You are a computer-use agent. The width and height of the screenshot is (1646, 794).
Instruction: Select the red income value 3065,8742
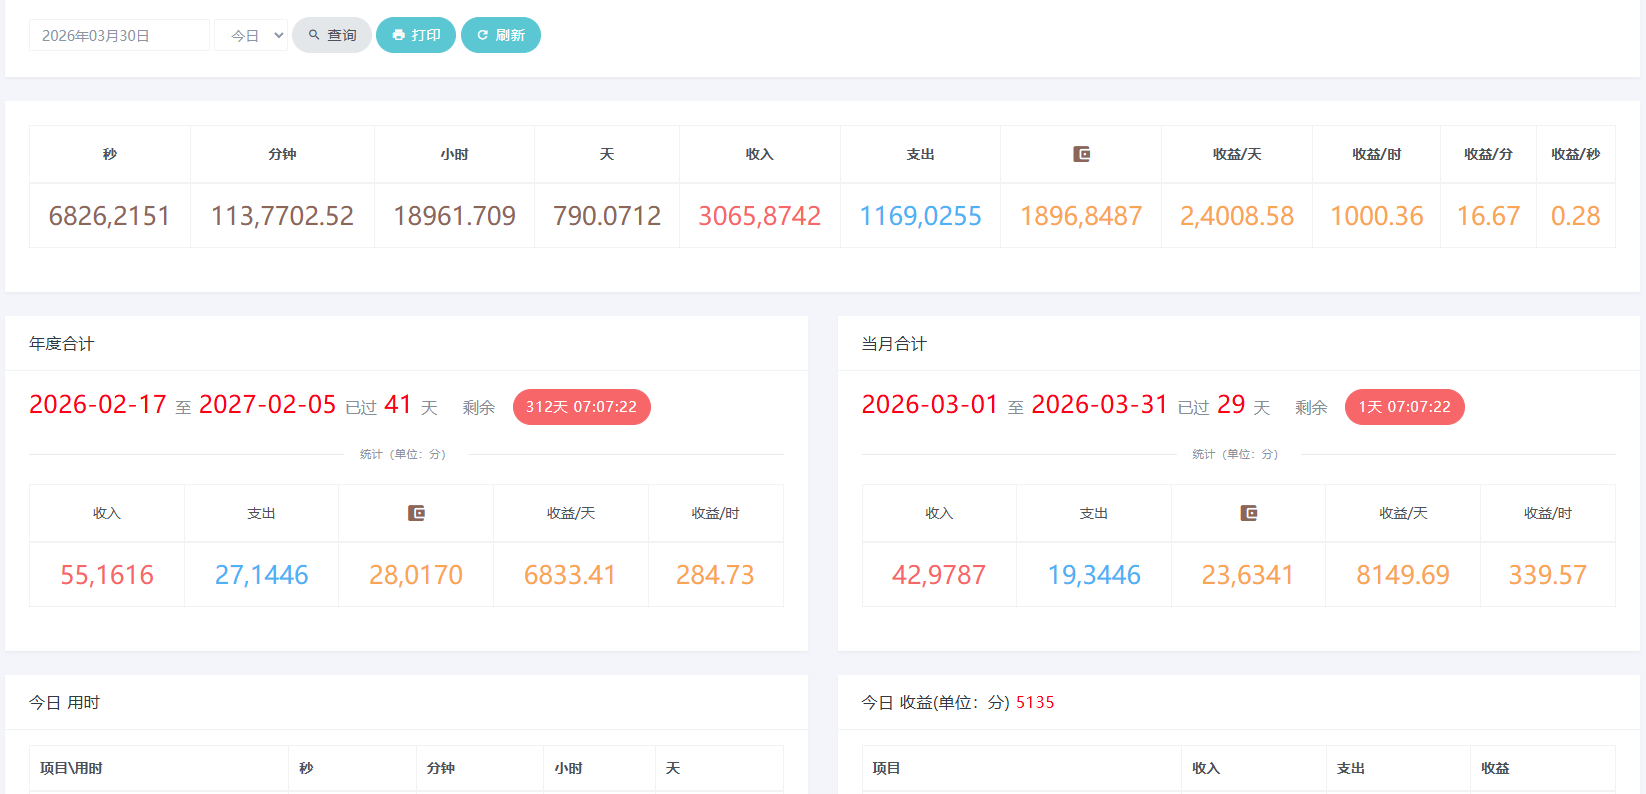[x=759, y=216]
